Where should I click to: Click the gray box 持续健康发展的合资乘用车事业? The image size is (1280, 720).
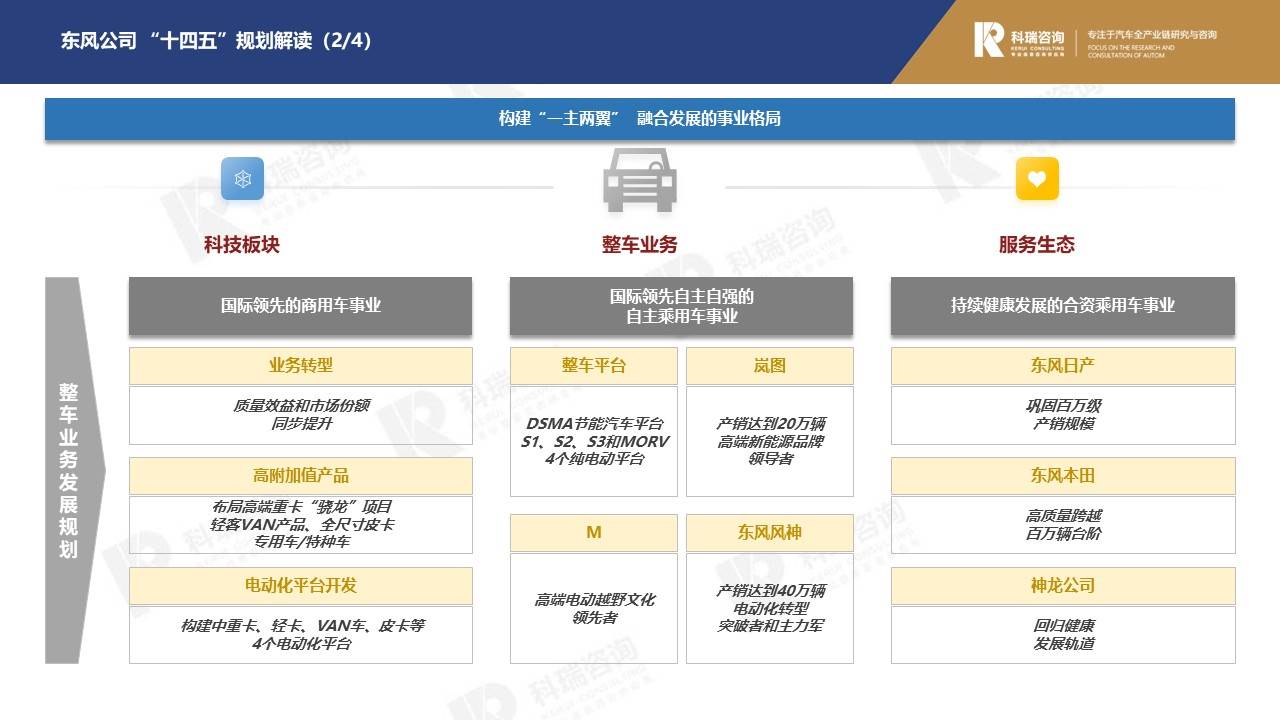tap(1063, 305)
